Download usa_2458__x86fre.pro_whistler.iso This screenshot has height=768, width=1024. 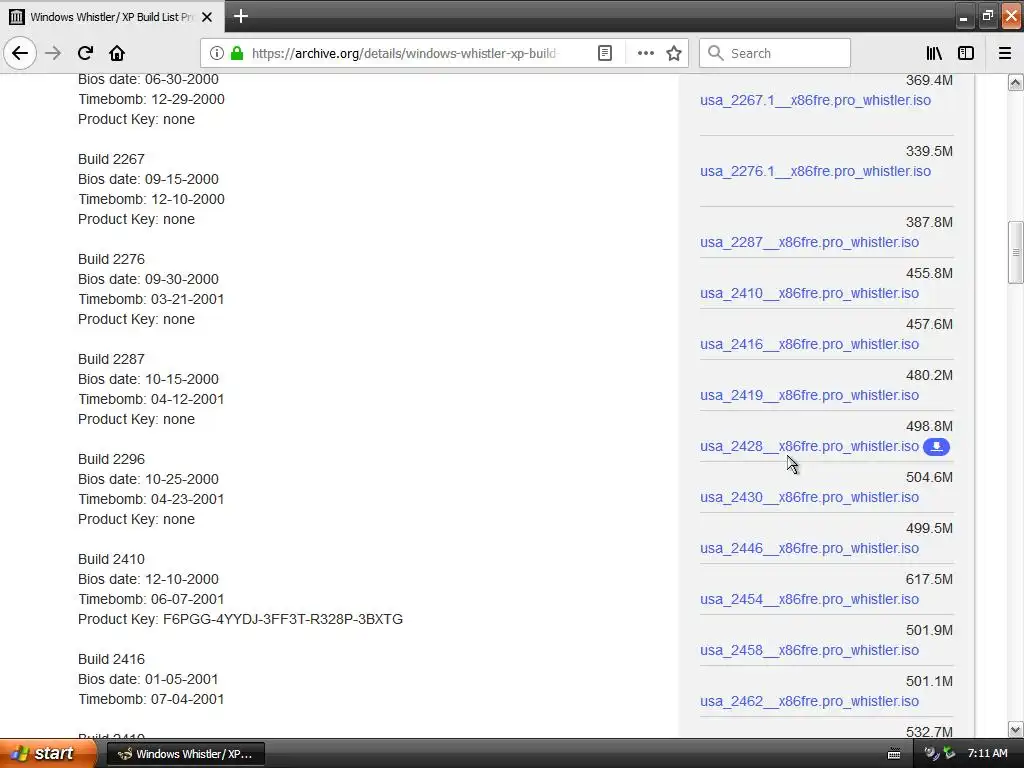pyautogui.click(x=809, y=650)
